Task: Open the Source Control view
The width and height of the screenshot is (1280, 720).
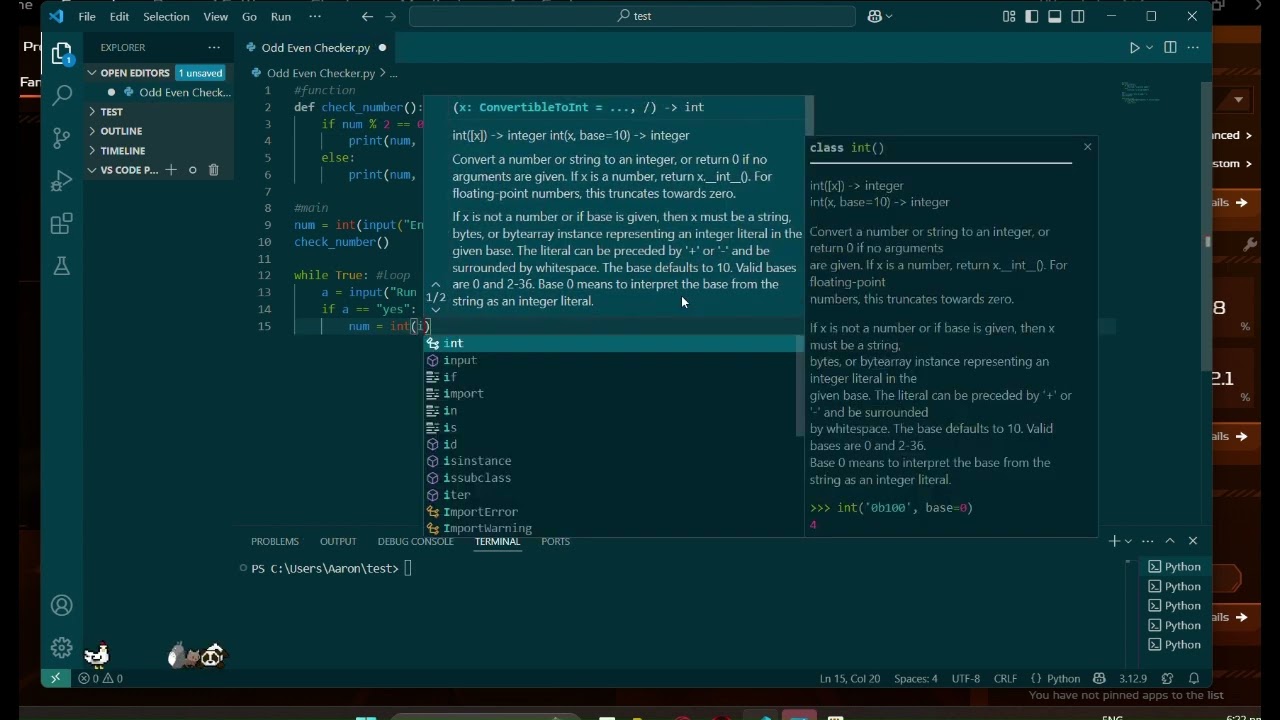Action: click(62, 138)
